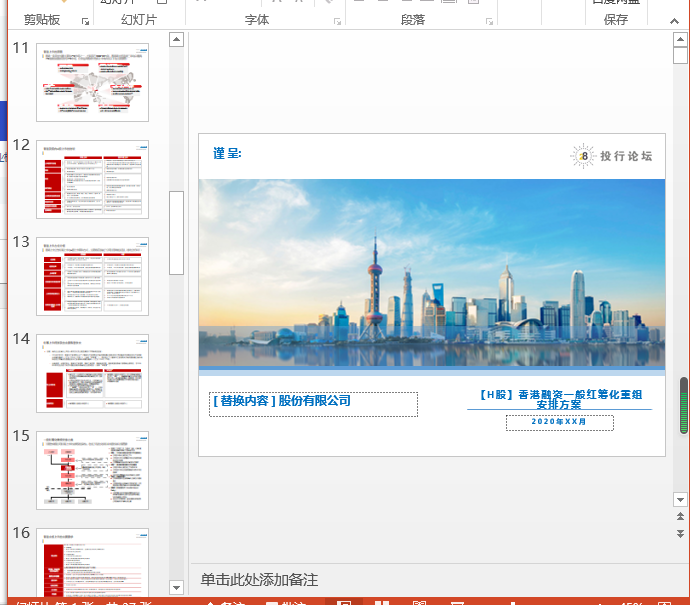Click the notes area 单击此处添加备注

[259, 580]
